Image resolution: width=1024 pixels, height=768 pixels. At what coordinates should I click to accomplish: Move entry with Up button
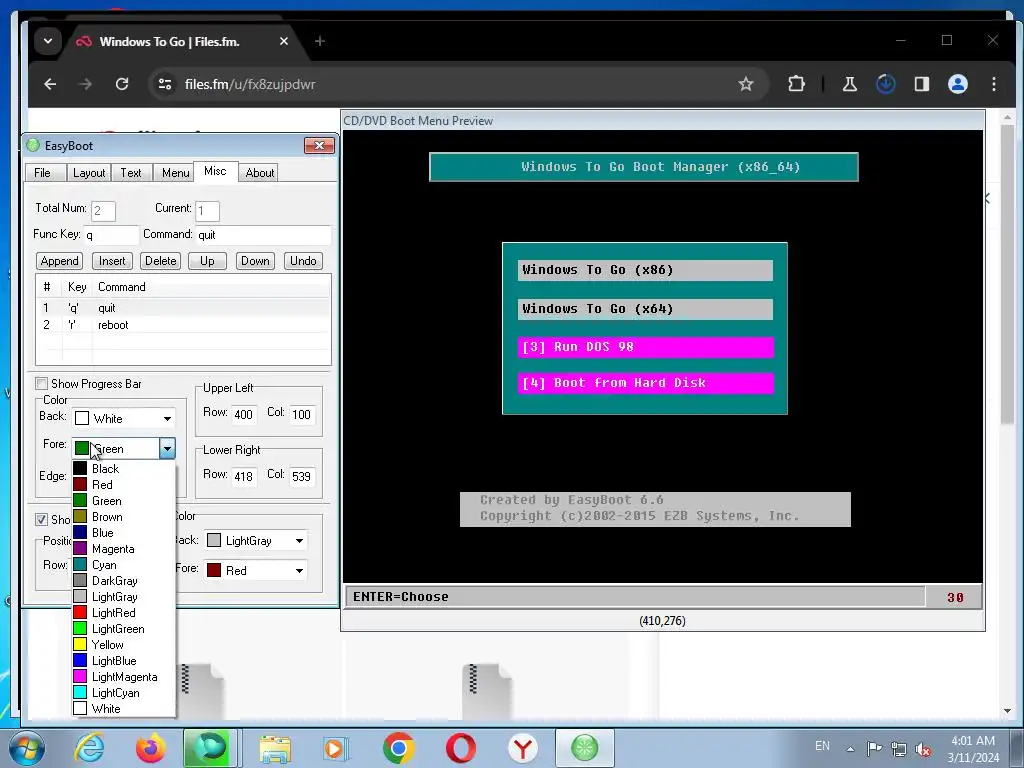click(207, 261)
